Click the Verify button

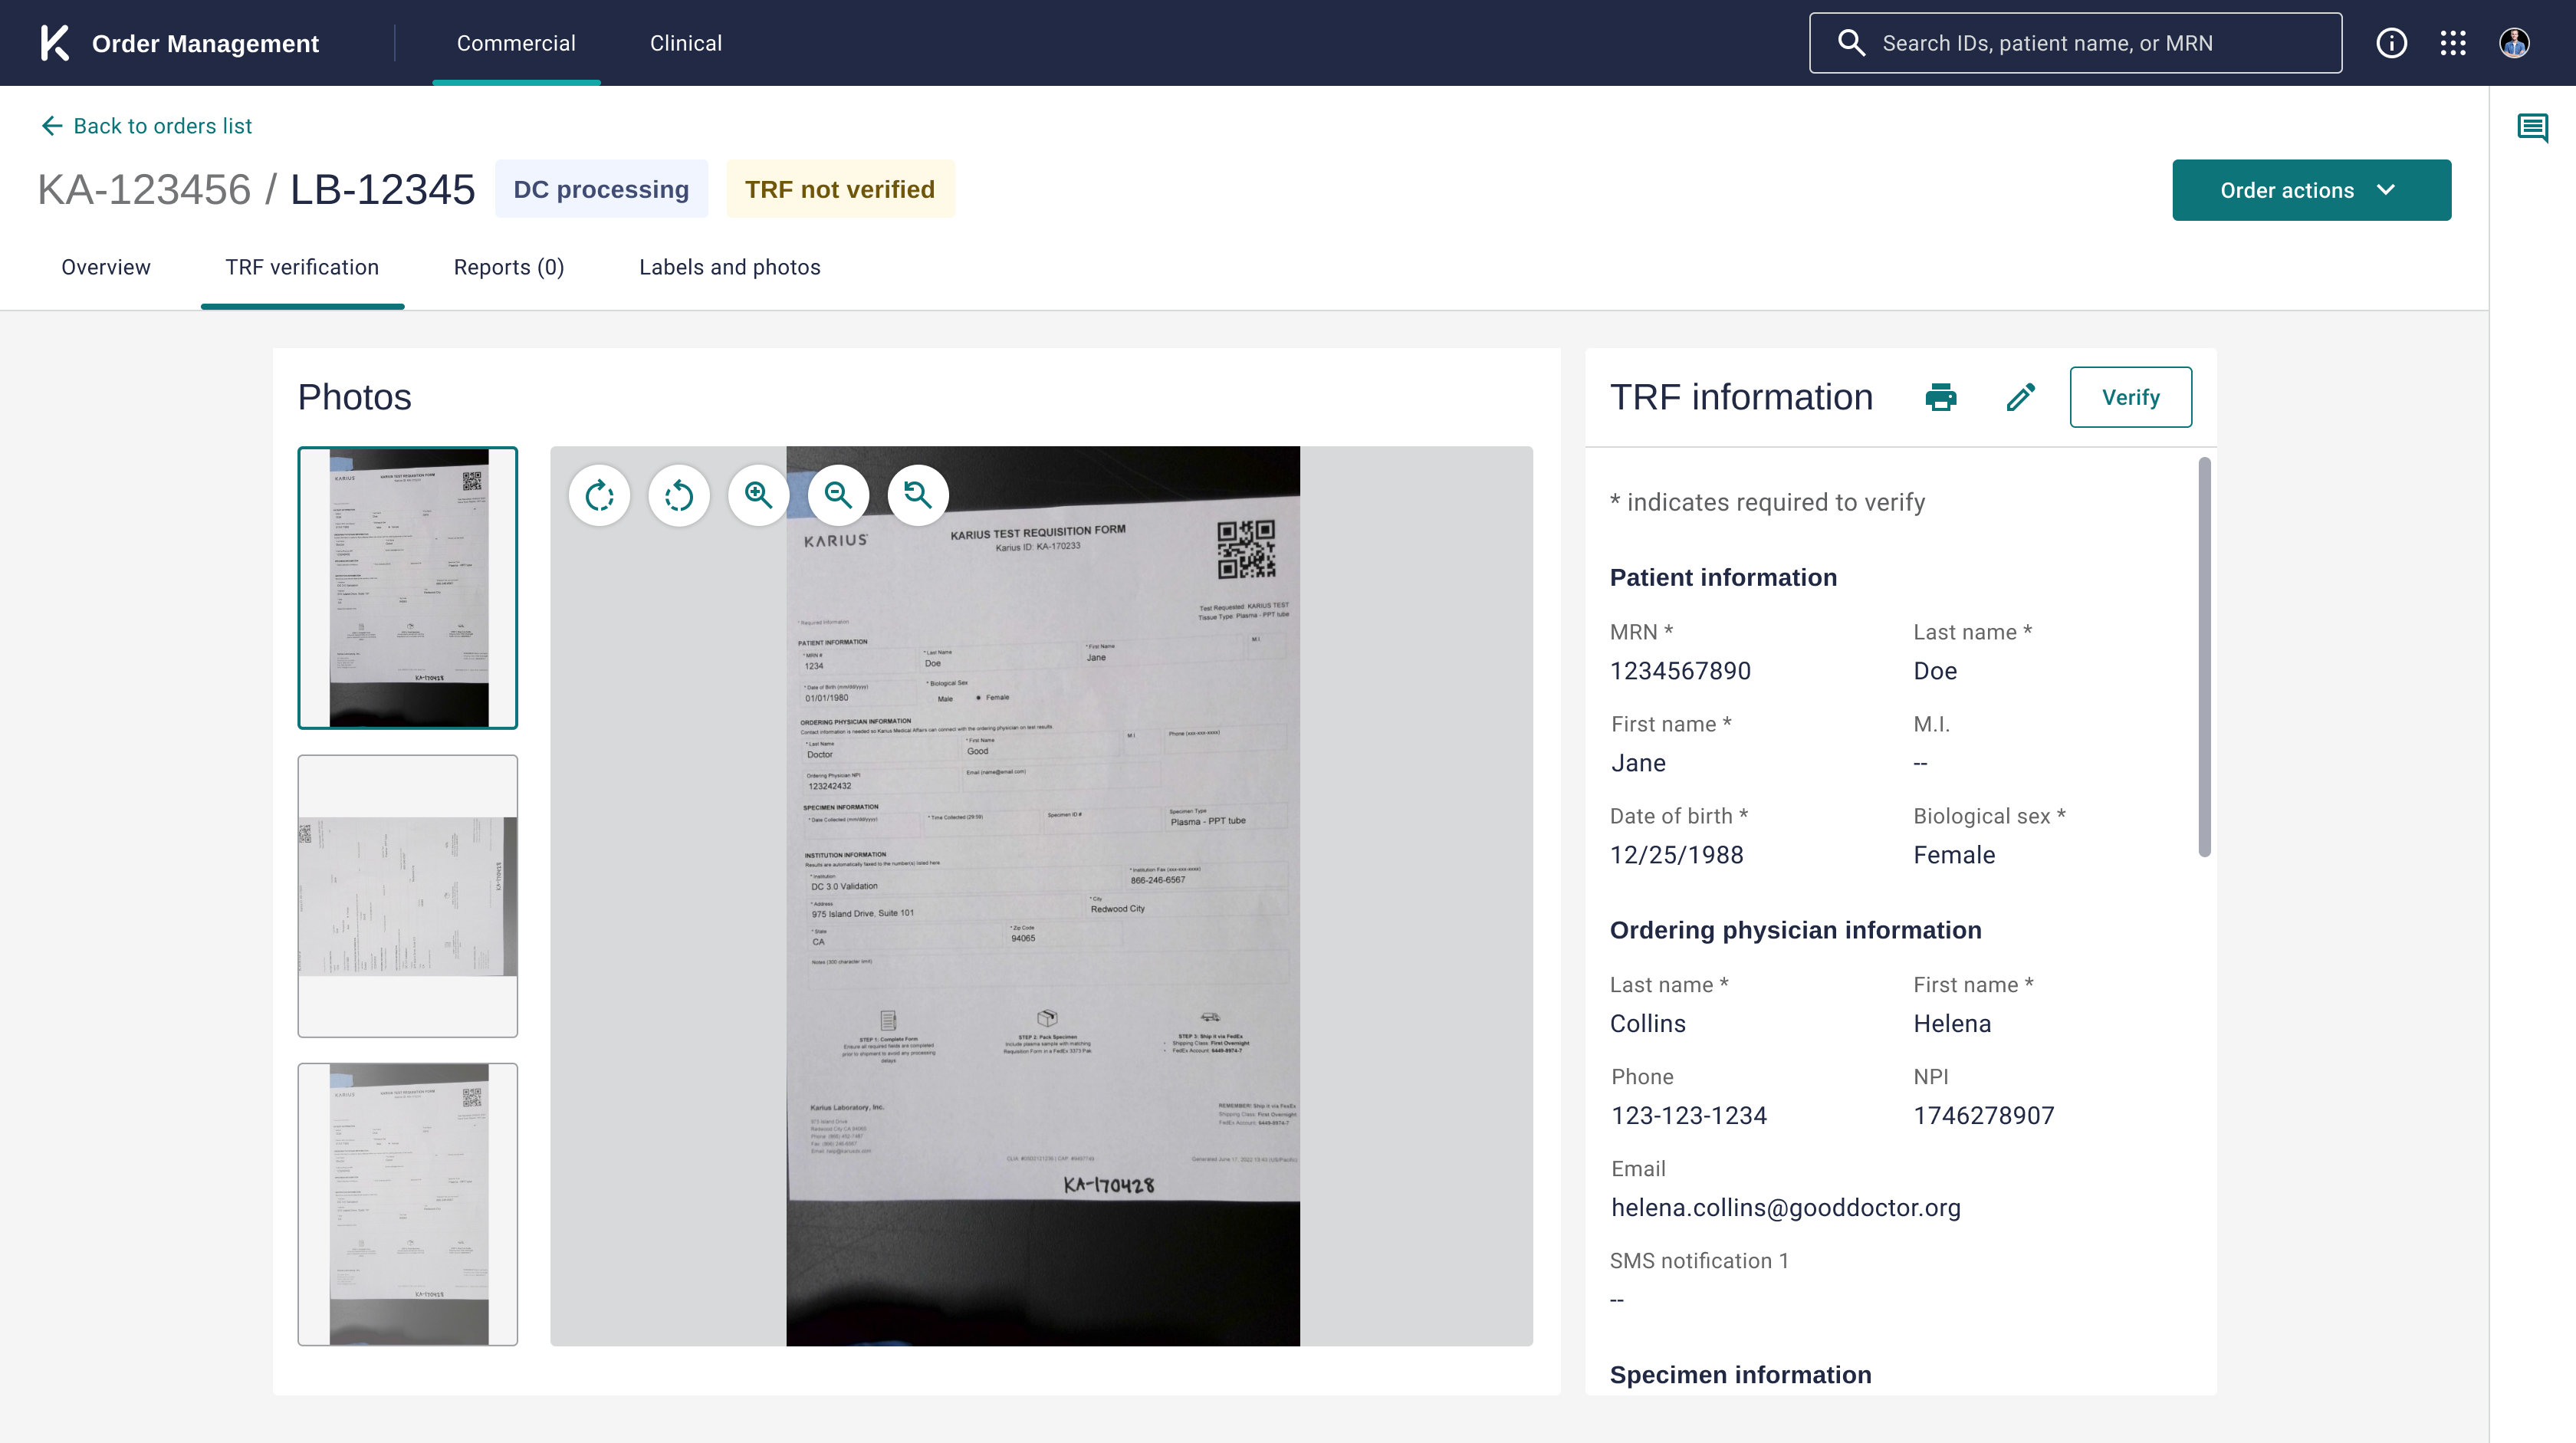pos(2130,397)
